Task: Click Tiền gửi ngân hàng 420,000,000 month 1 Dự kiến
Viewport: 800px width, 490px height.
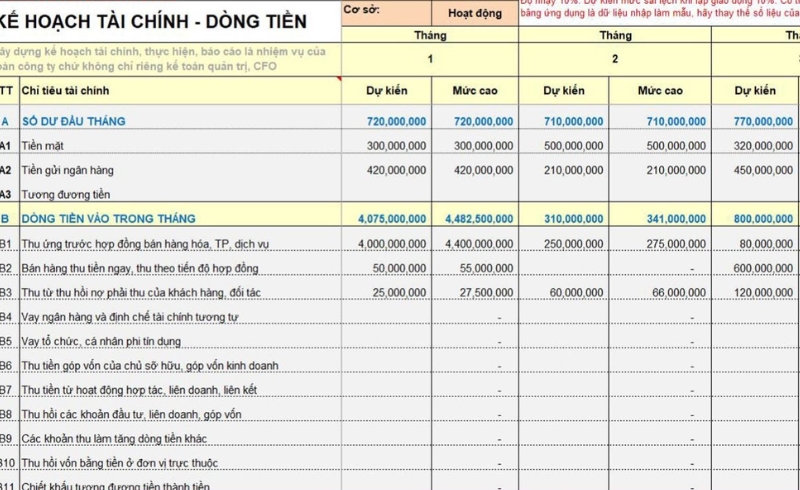Action: coord(396,170)
